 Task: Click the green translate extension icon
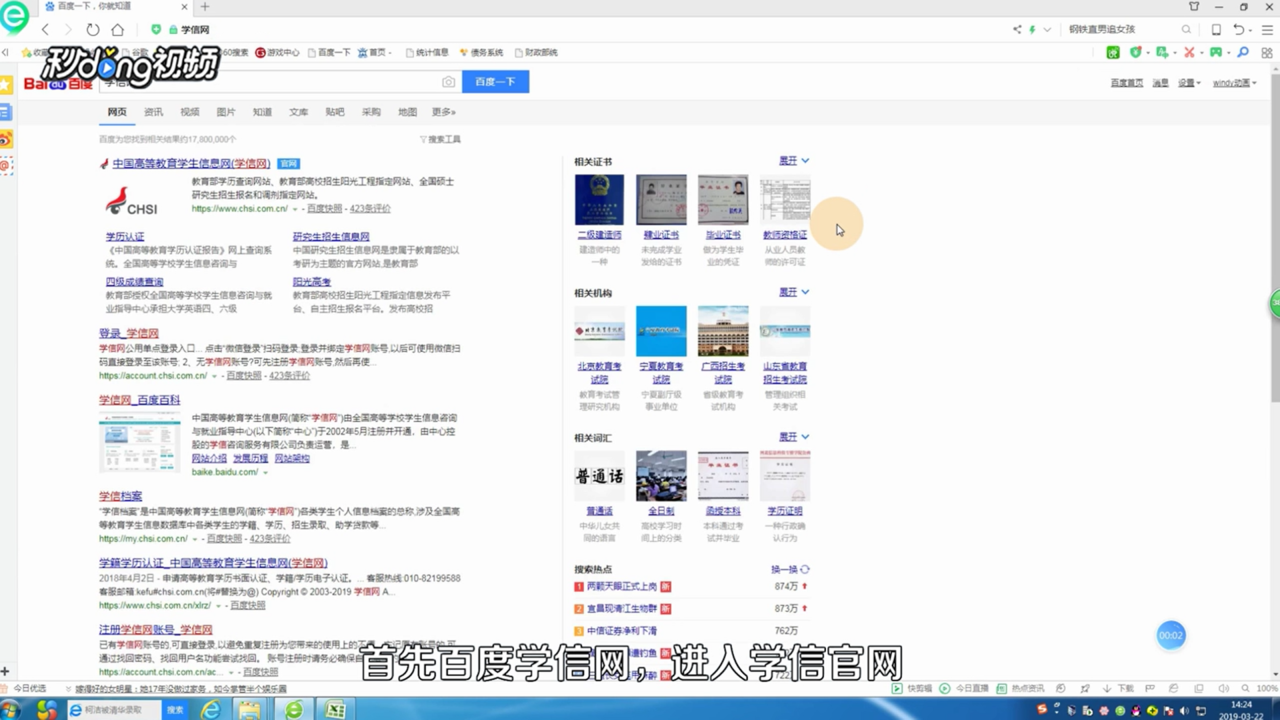(x=1162, y=52)
